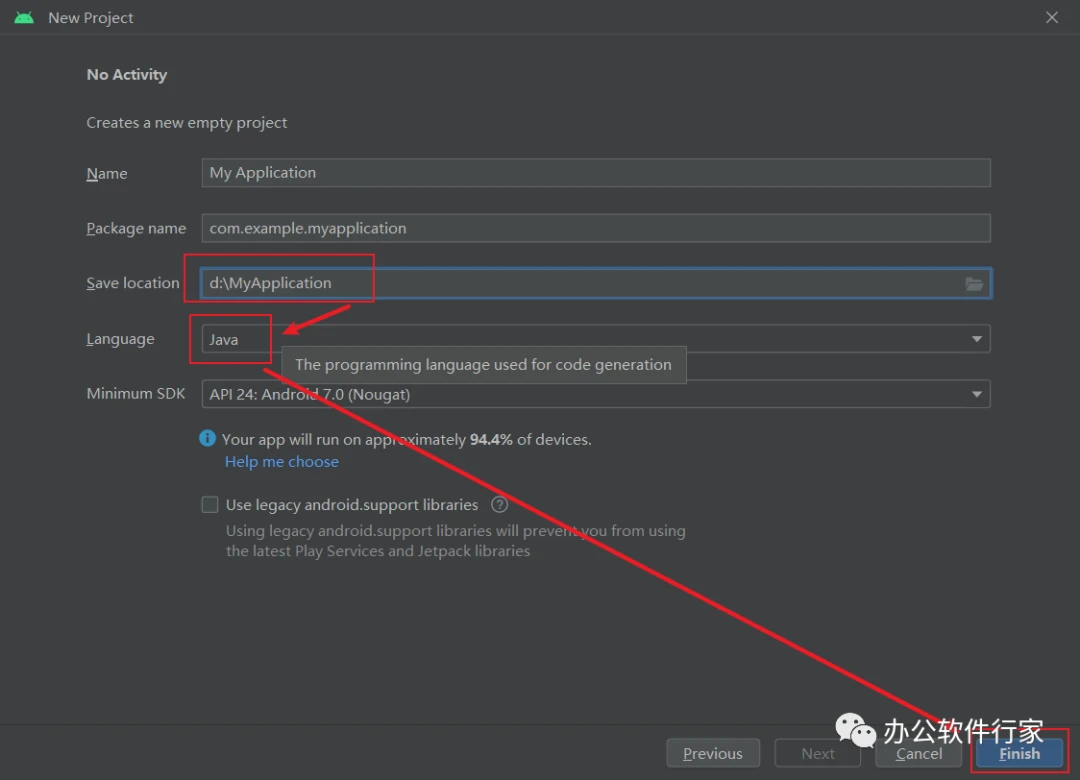This screenshot has height=780, width=1080.
Task: Click the Name field label
Action: [107, 174]
